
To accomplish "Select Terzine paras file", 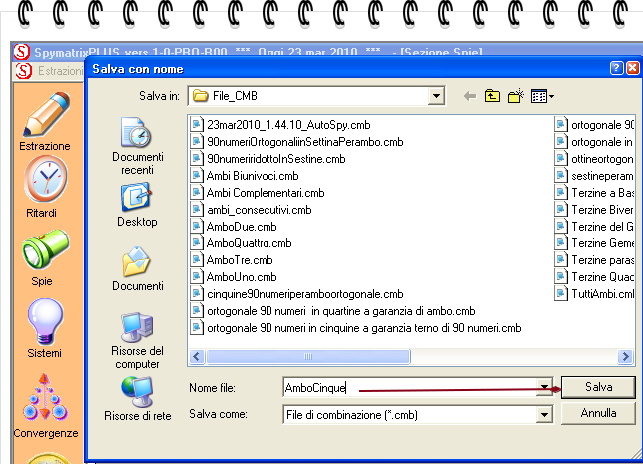I will coord(594,260).
